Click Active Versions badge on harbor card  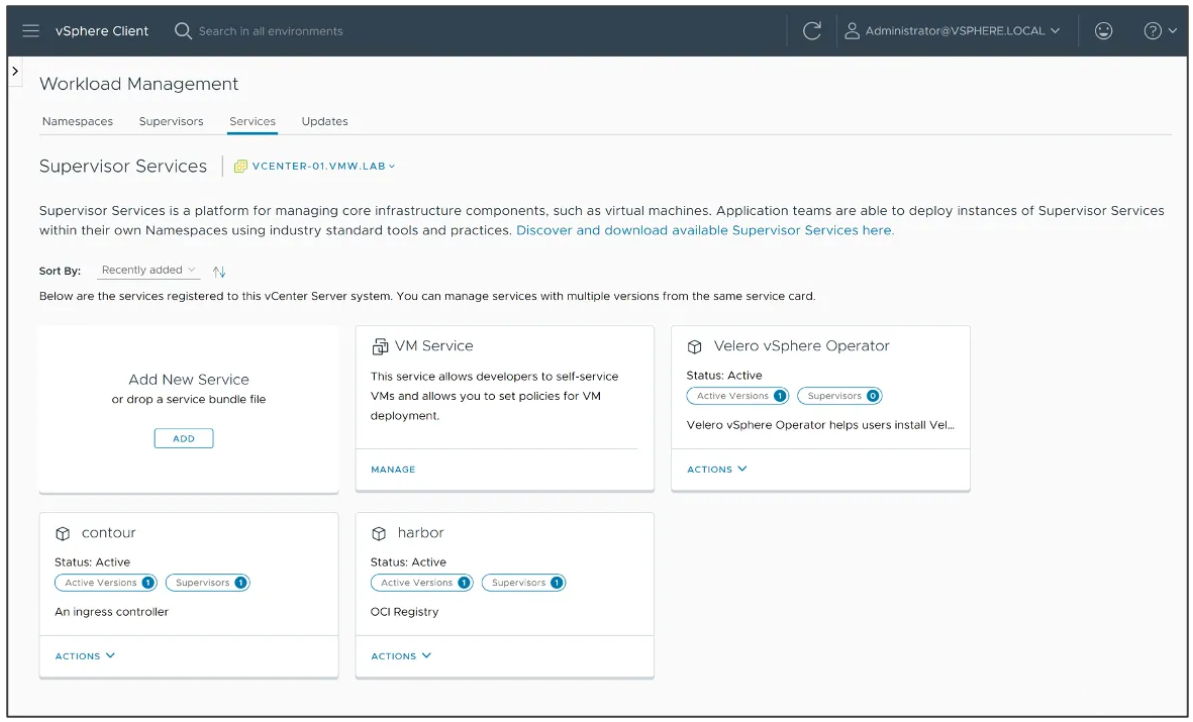coord(422,583)
